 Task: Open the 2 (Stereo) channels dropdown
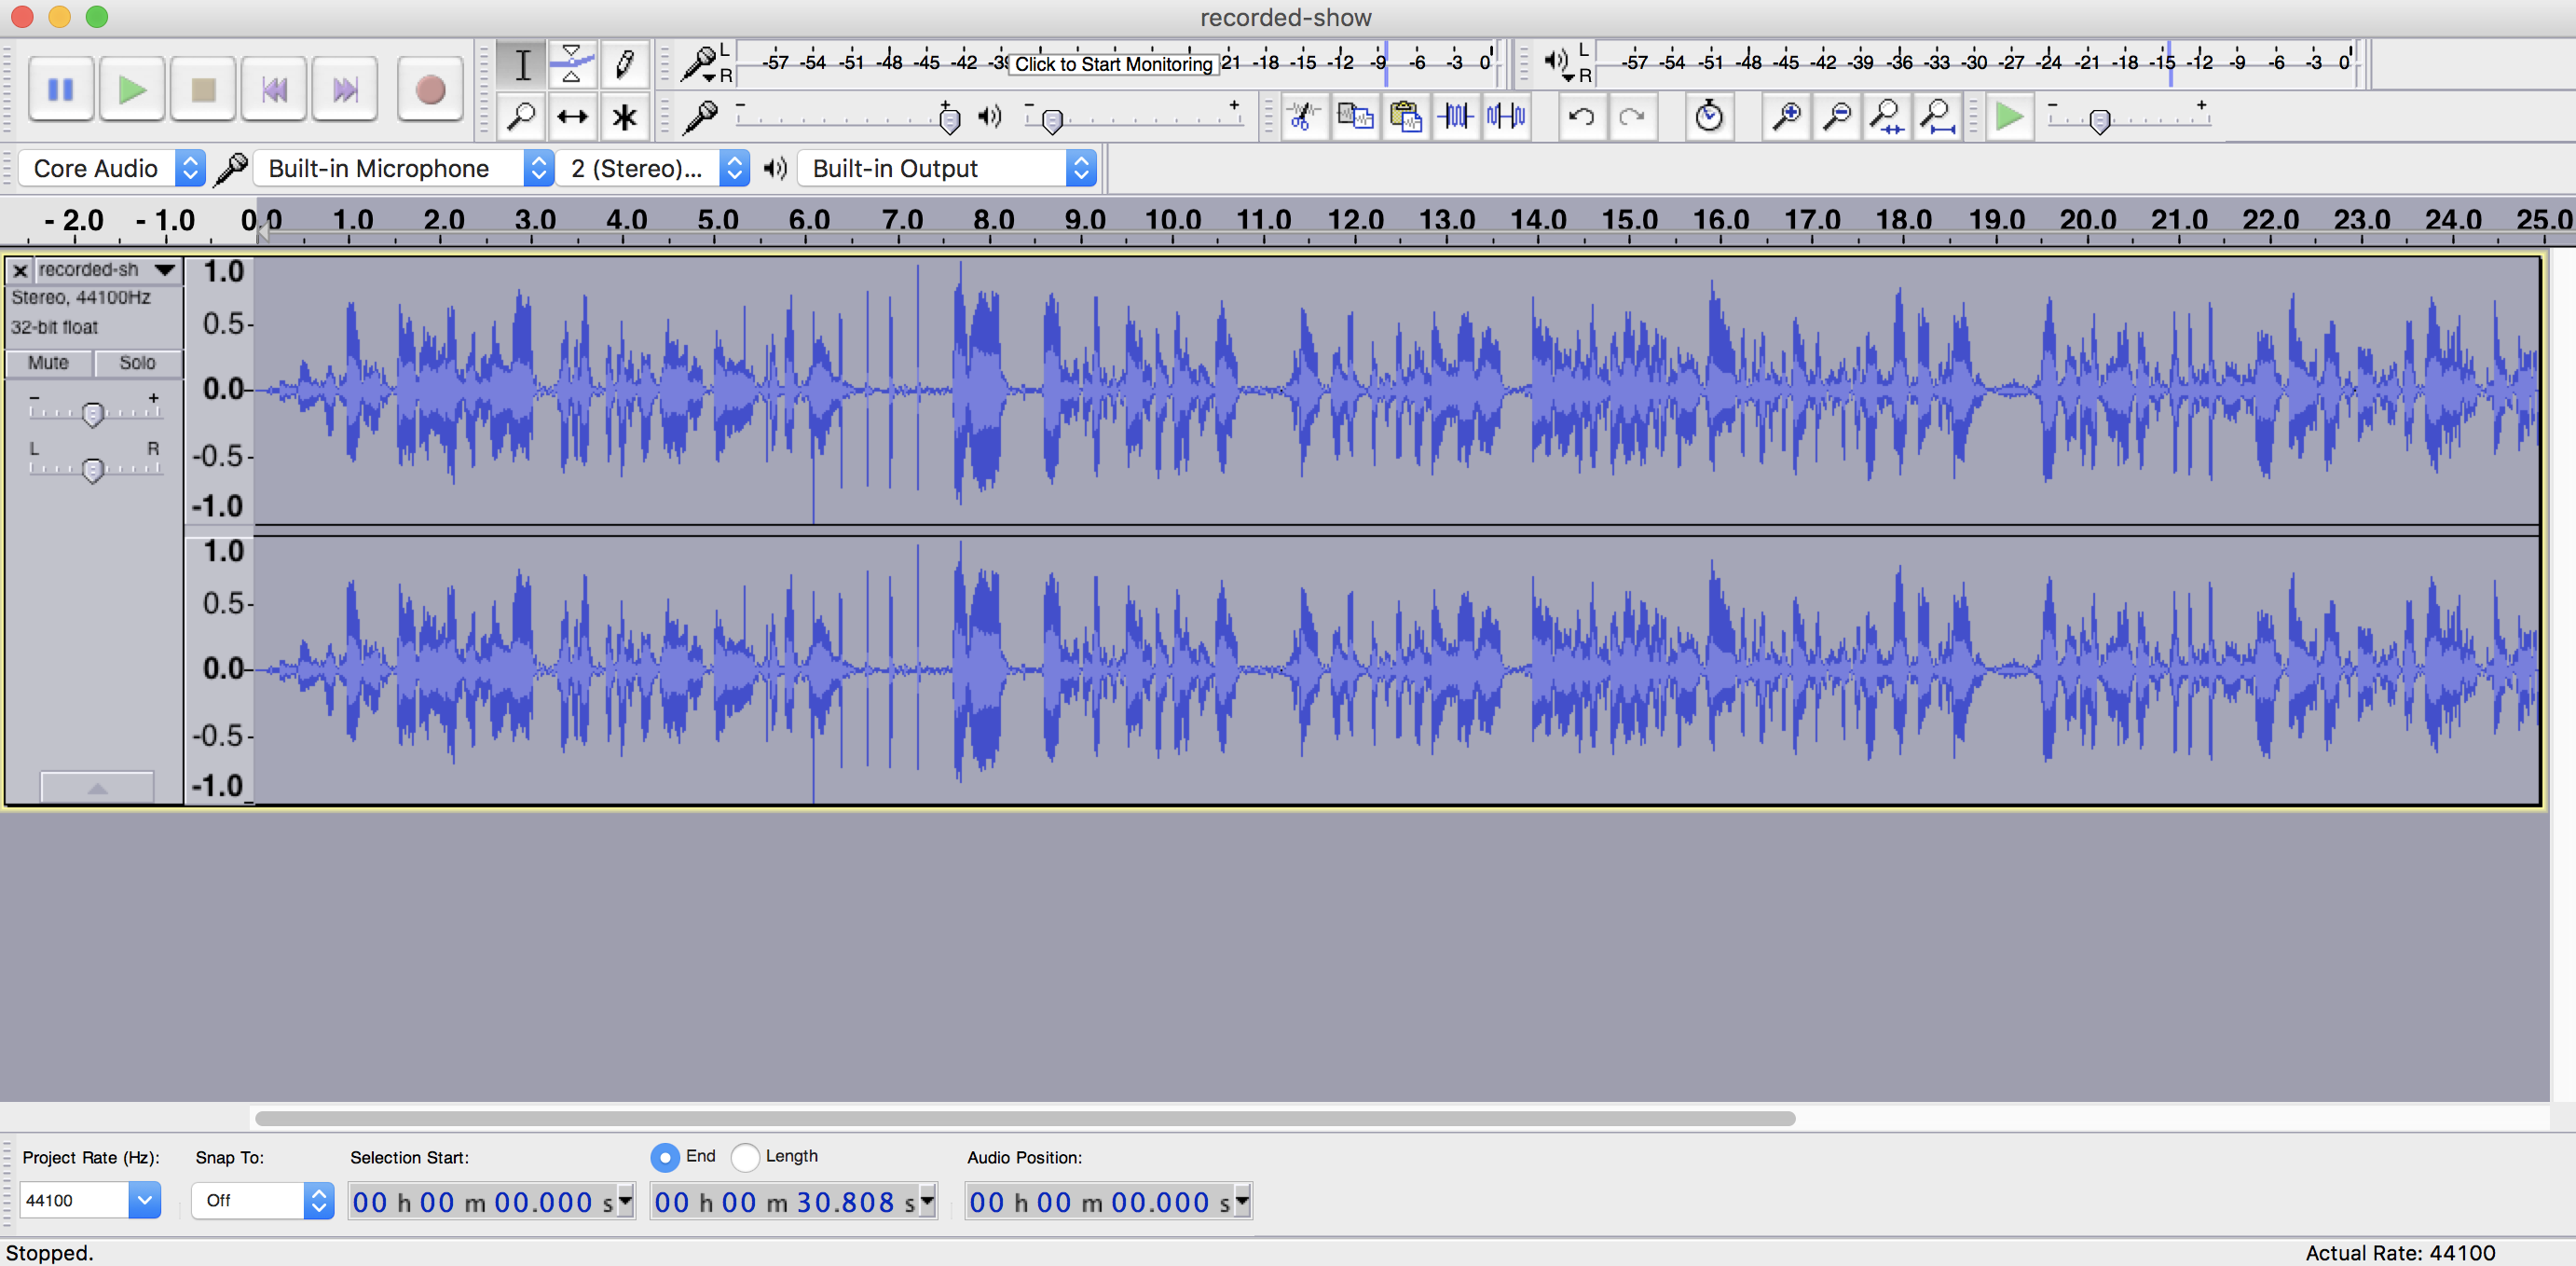click(653, 168)
